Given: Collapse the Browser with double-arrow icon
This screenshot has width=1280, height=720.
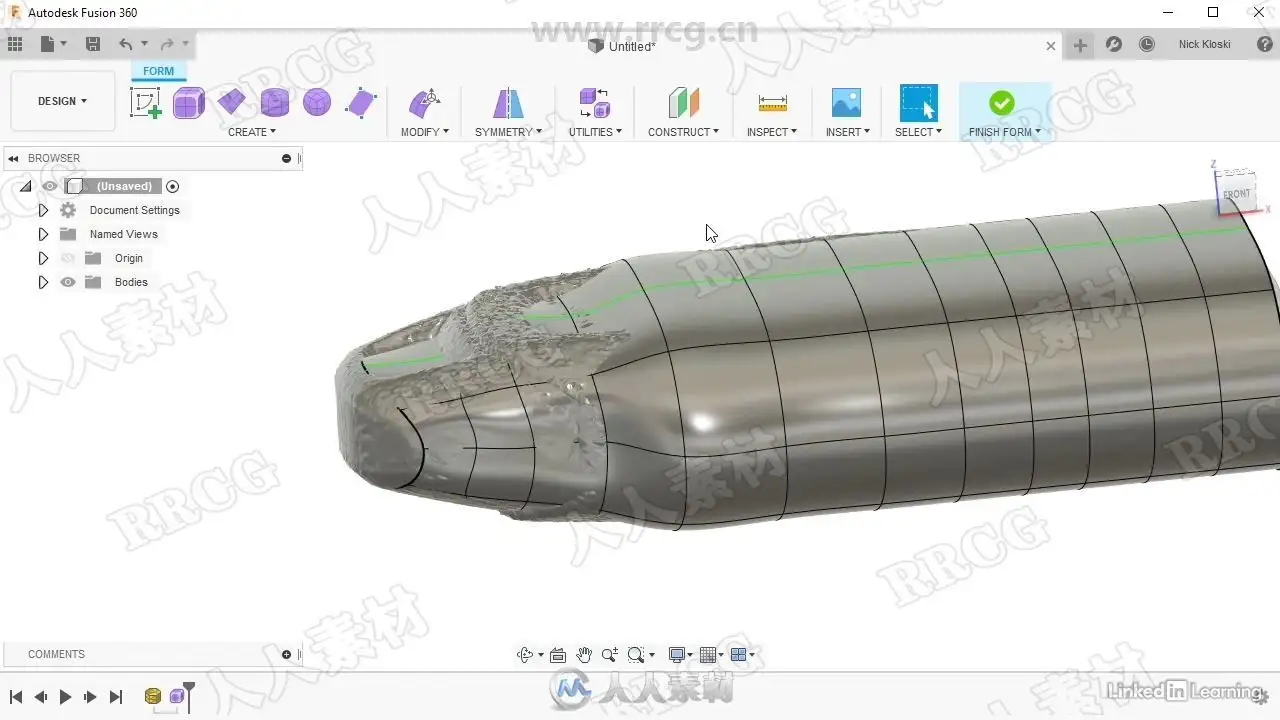Looking at the screenshot, I should [15, 158].
